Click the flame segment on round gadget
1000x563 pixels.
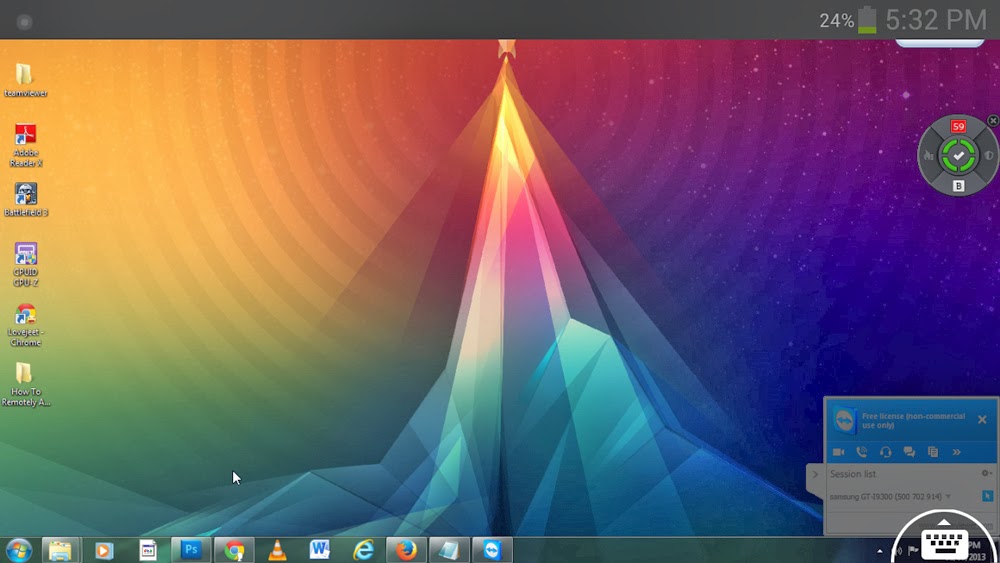[x=929, y=155]
